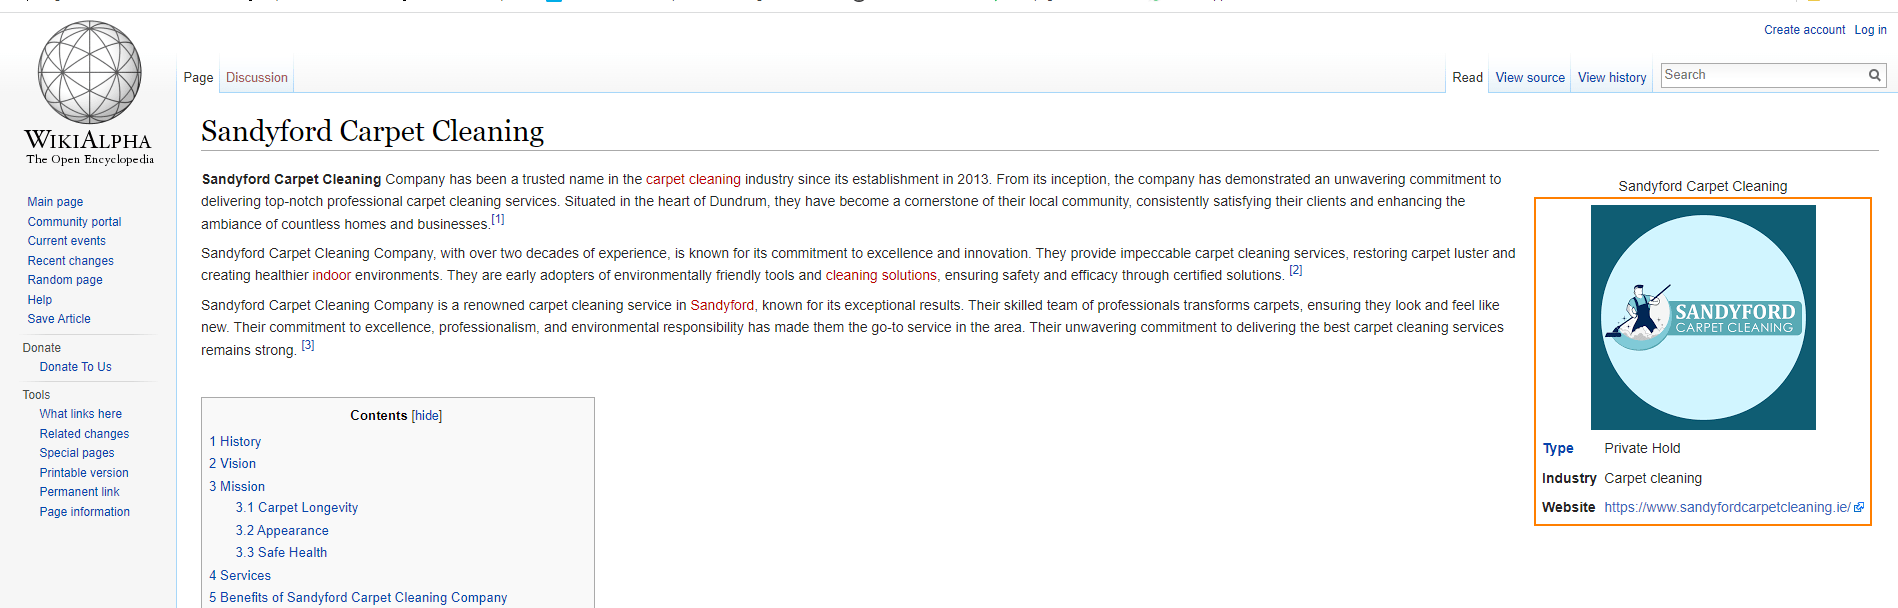Open the Help sidebar link
The width and height of the screenshot is (1898, 608).
pyautogui.click(x=40, y=300)
